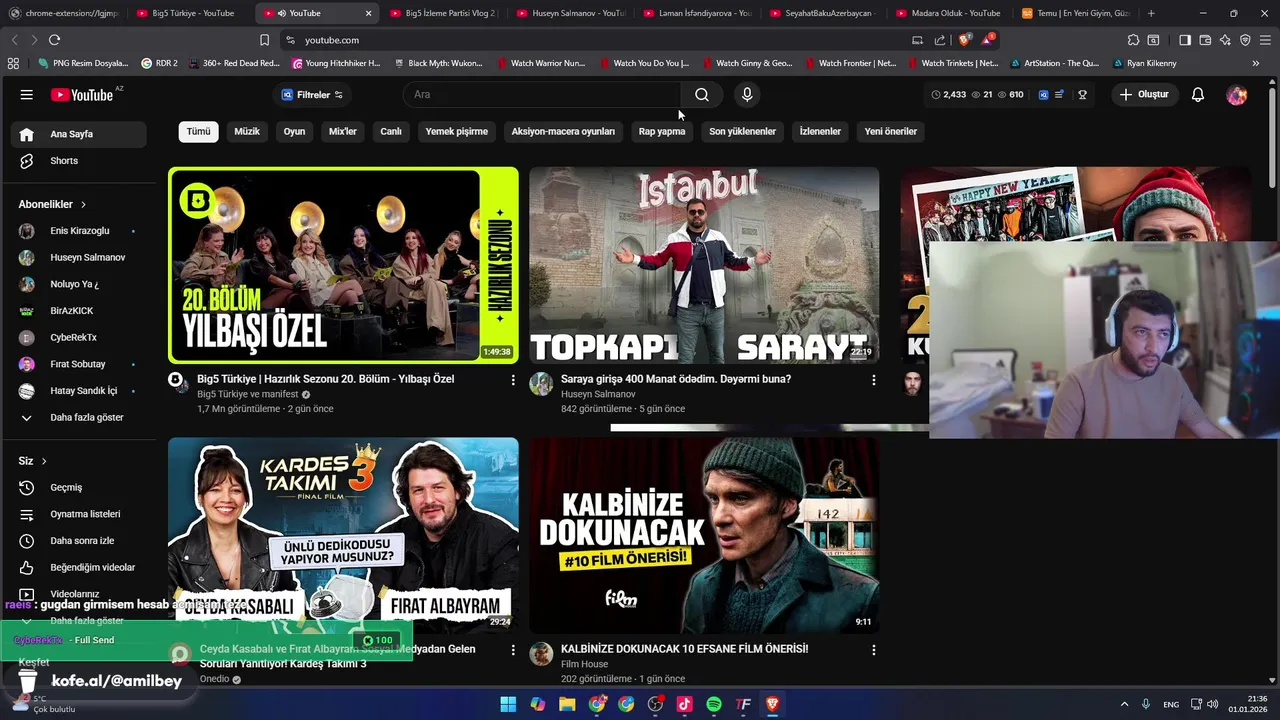This screenshot has width=1280, height=720.
Task: Click the search magnifier button
Action: [702, 95]
